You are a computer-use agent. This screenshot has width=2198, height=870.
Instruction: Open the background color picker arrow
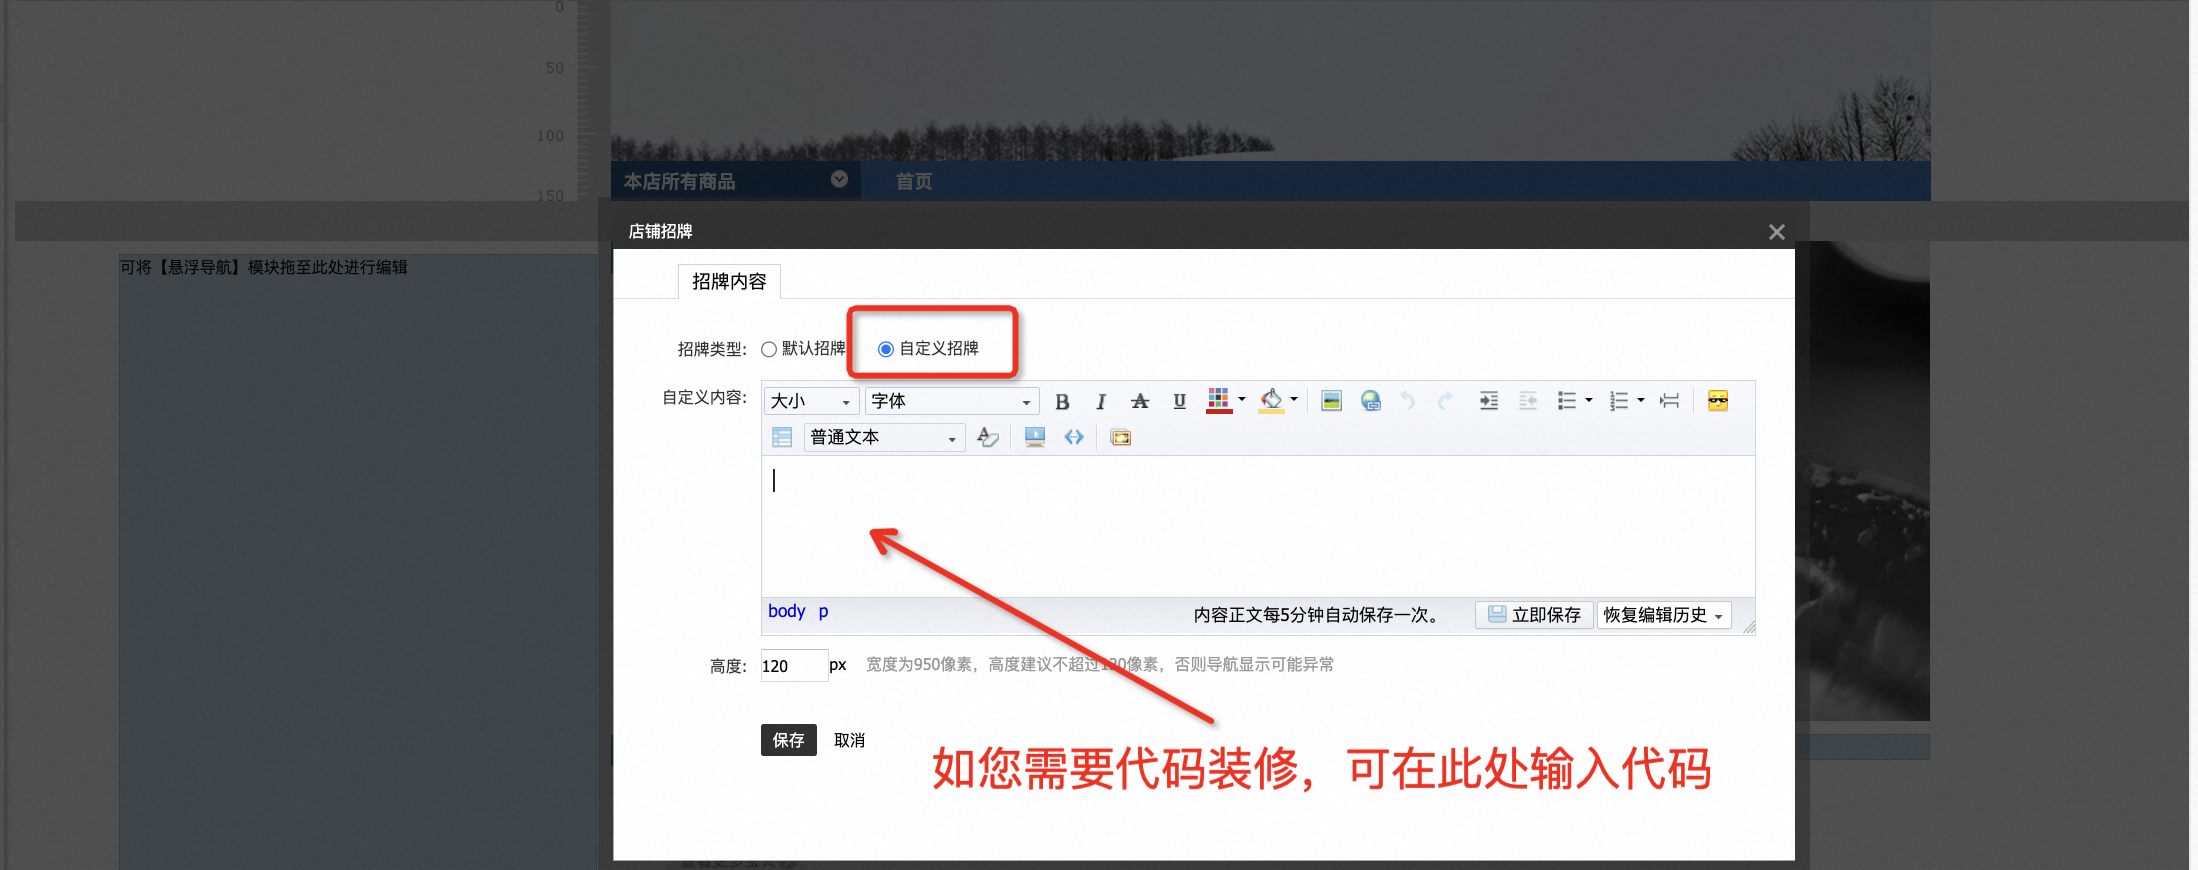coord(1294,400)
